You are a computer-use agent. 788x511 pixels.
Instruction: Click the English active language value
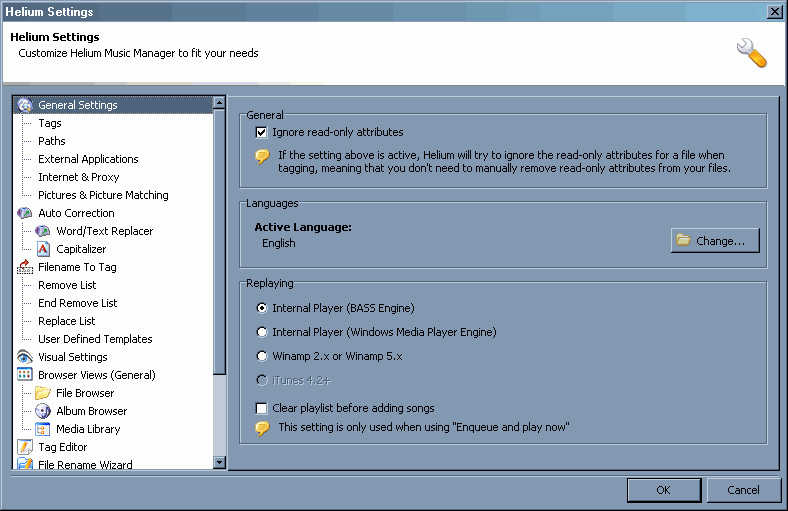pos(278,243)
